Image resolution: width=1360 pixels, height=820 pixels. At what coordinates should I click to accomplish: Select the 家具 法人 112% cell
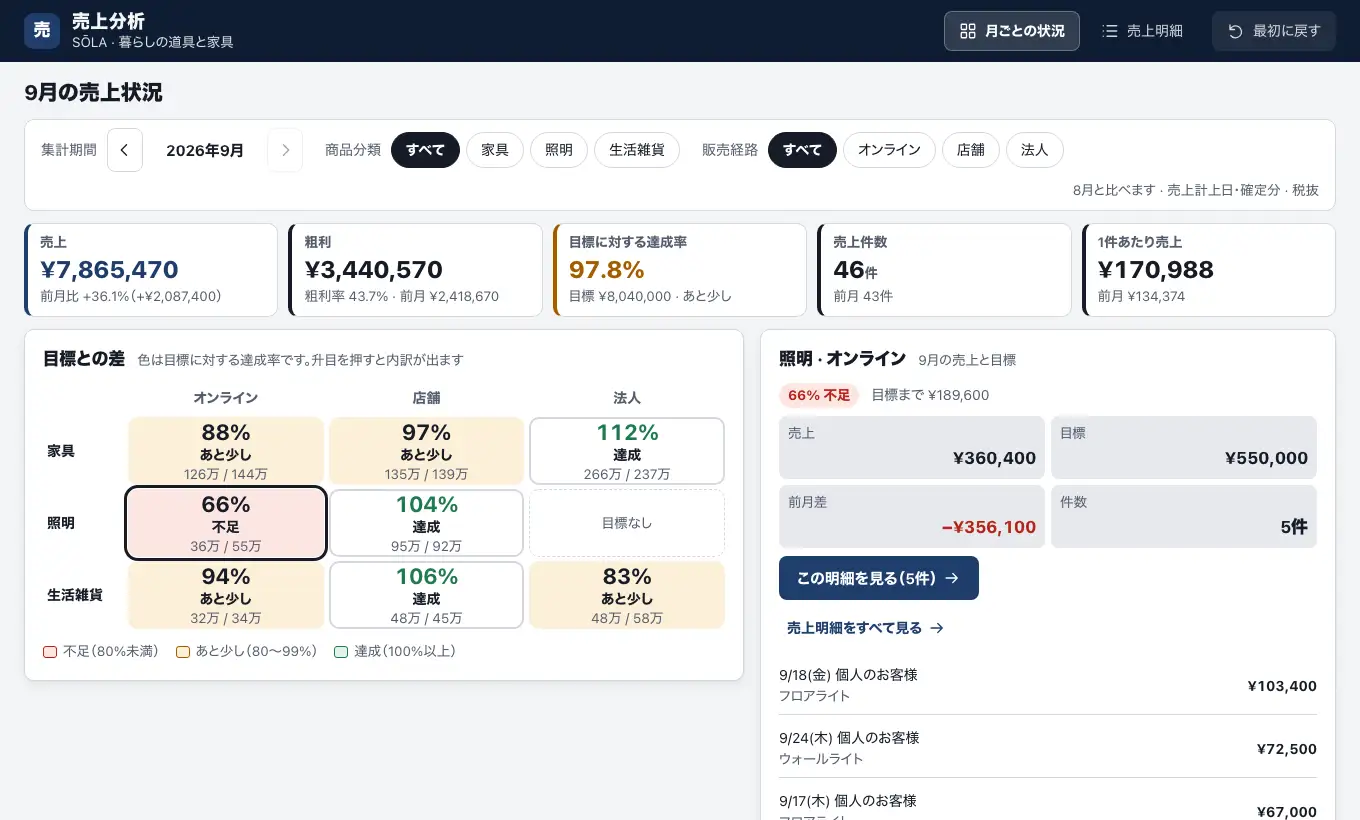pos(627,451)
